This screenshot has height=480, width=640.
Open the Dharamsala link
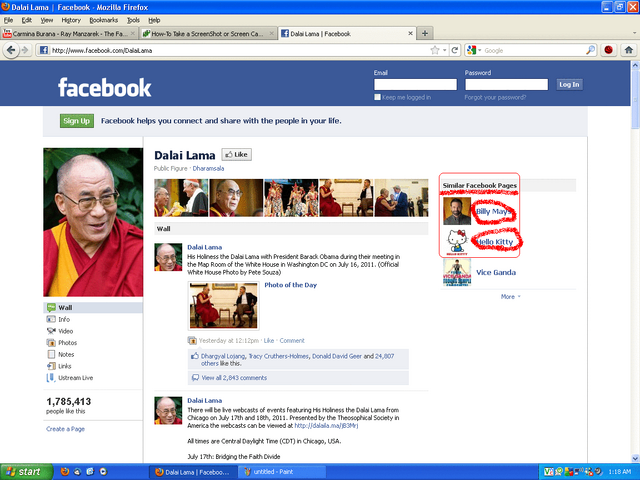(208, 169)
